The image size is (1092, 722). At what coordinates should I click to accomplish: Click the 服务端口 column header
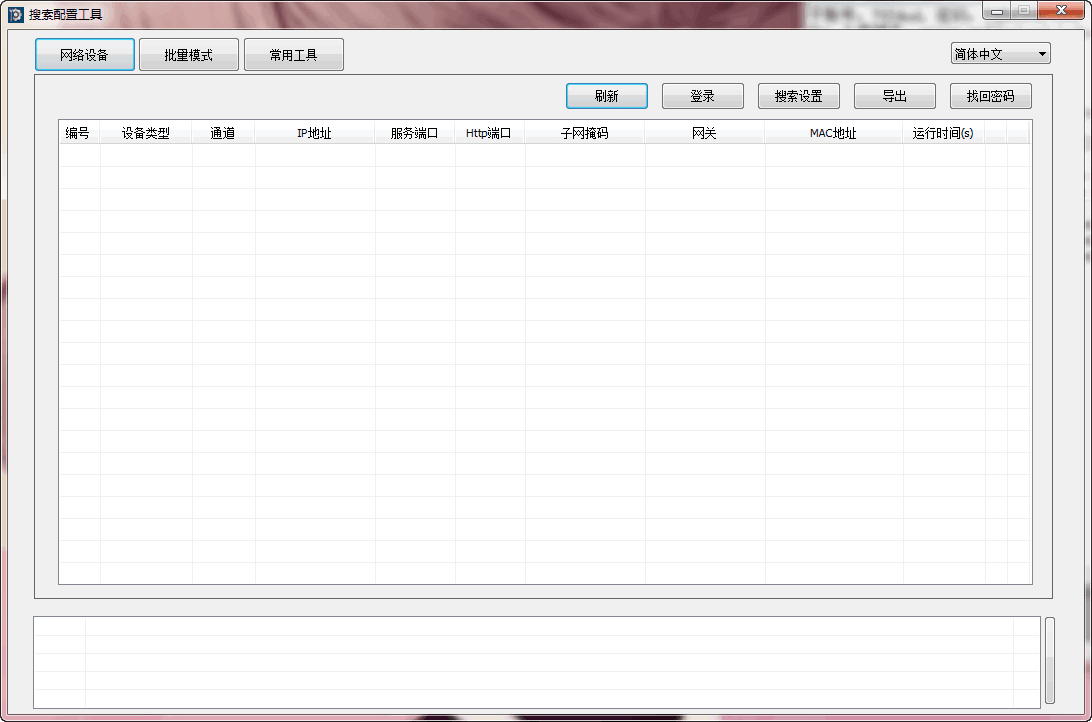414,132
